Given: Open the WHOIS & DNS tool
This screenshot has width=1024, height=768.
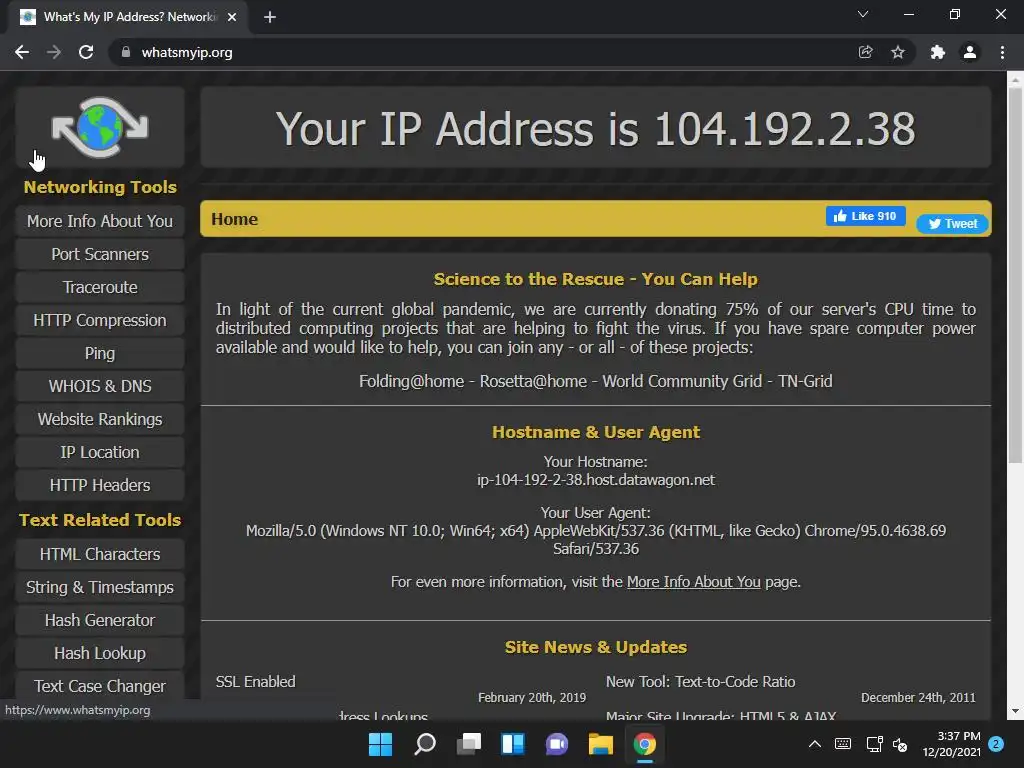Looking at the screenshot, I should coord(100,387).
